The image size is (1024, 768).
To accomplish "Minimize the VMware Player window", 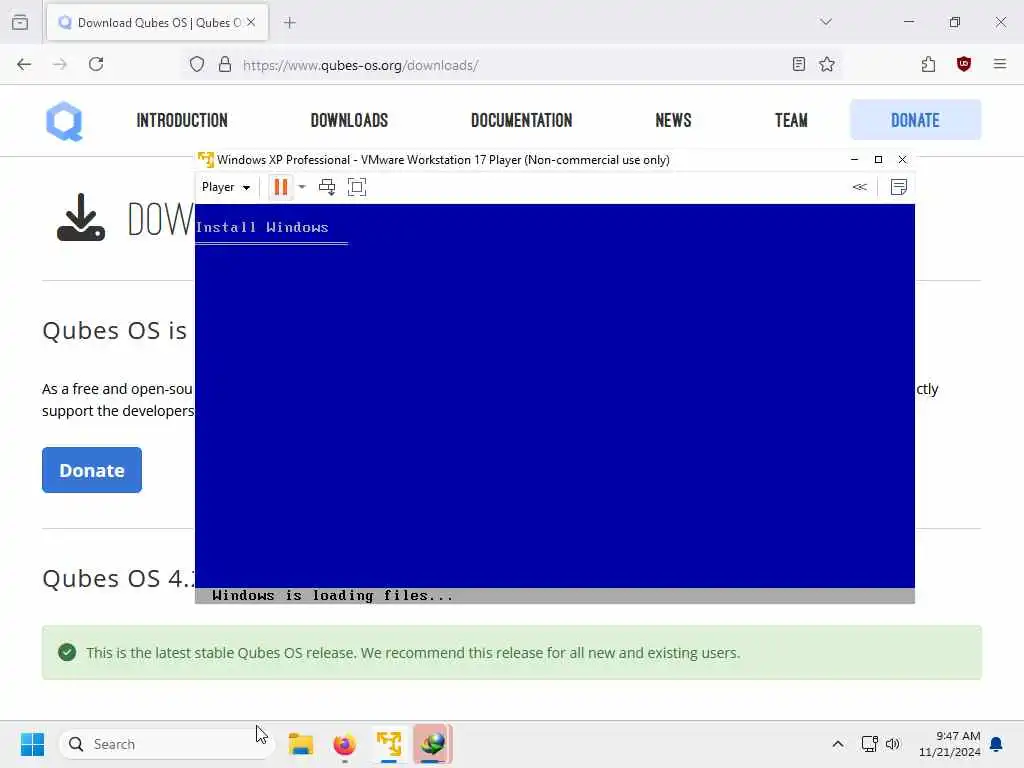I will (854, 160).
